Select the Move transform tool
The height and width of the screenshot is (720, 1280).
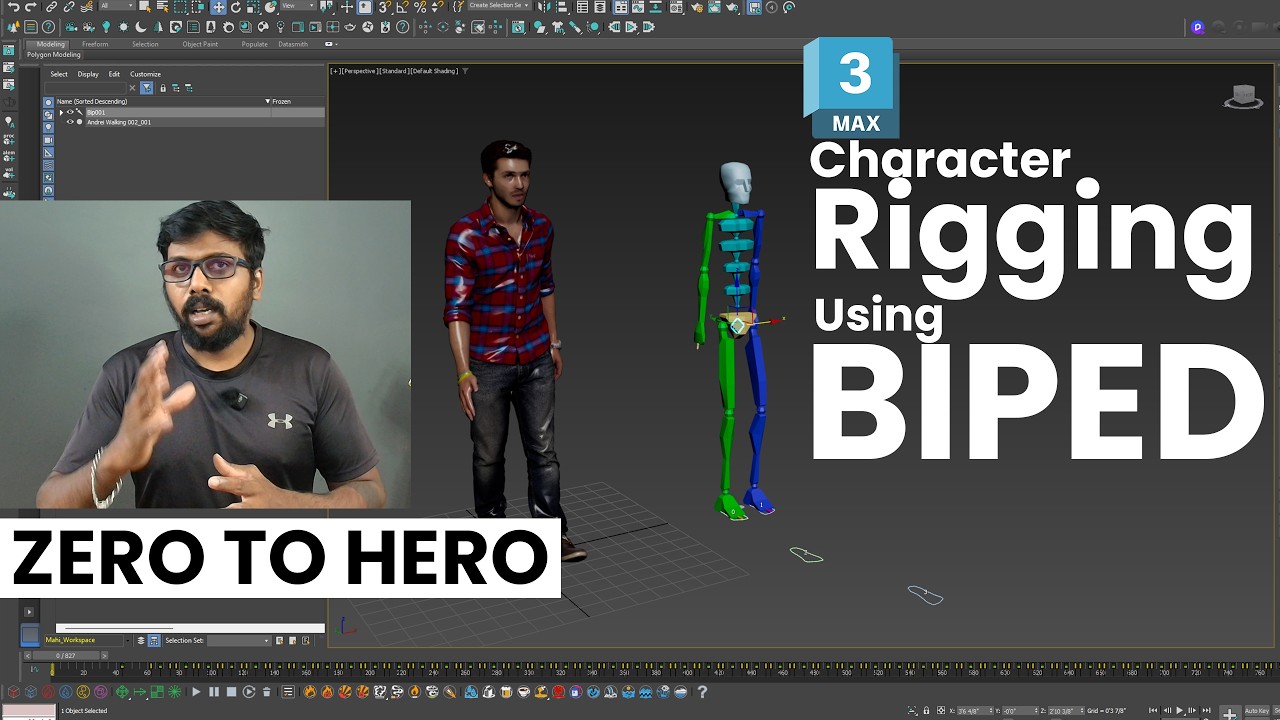click(218, 7)
